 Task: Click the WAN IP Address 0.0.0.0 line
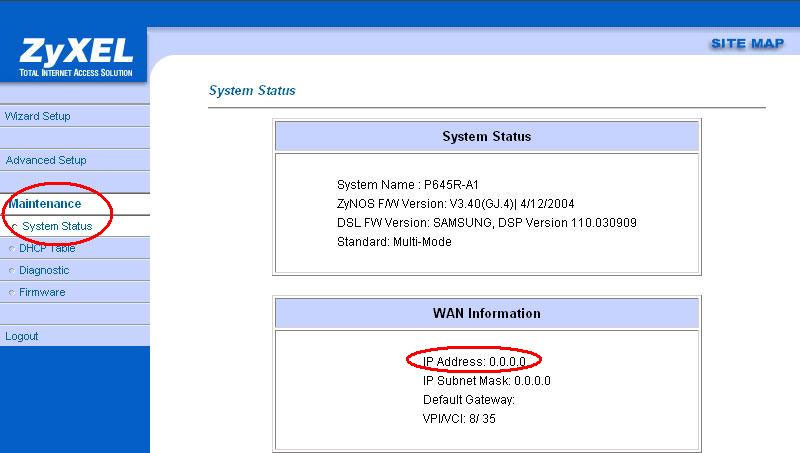click(x=474, y=361)
